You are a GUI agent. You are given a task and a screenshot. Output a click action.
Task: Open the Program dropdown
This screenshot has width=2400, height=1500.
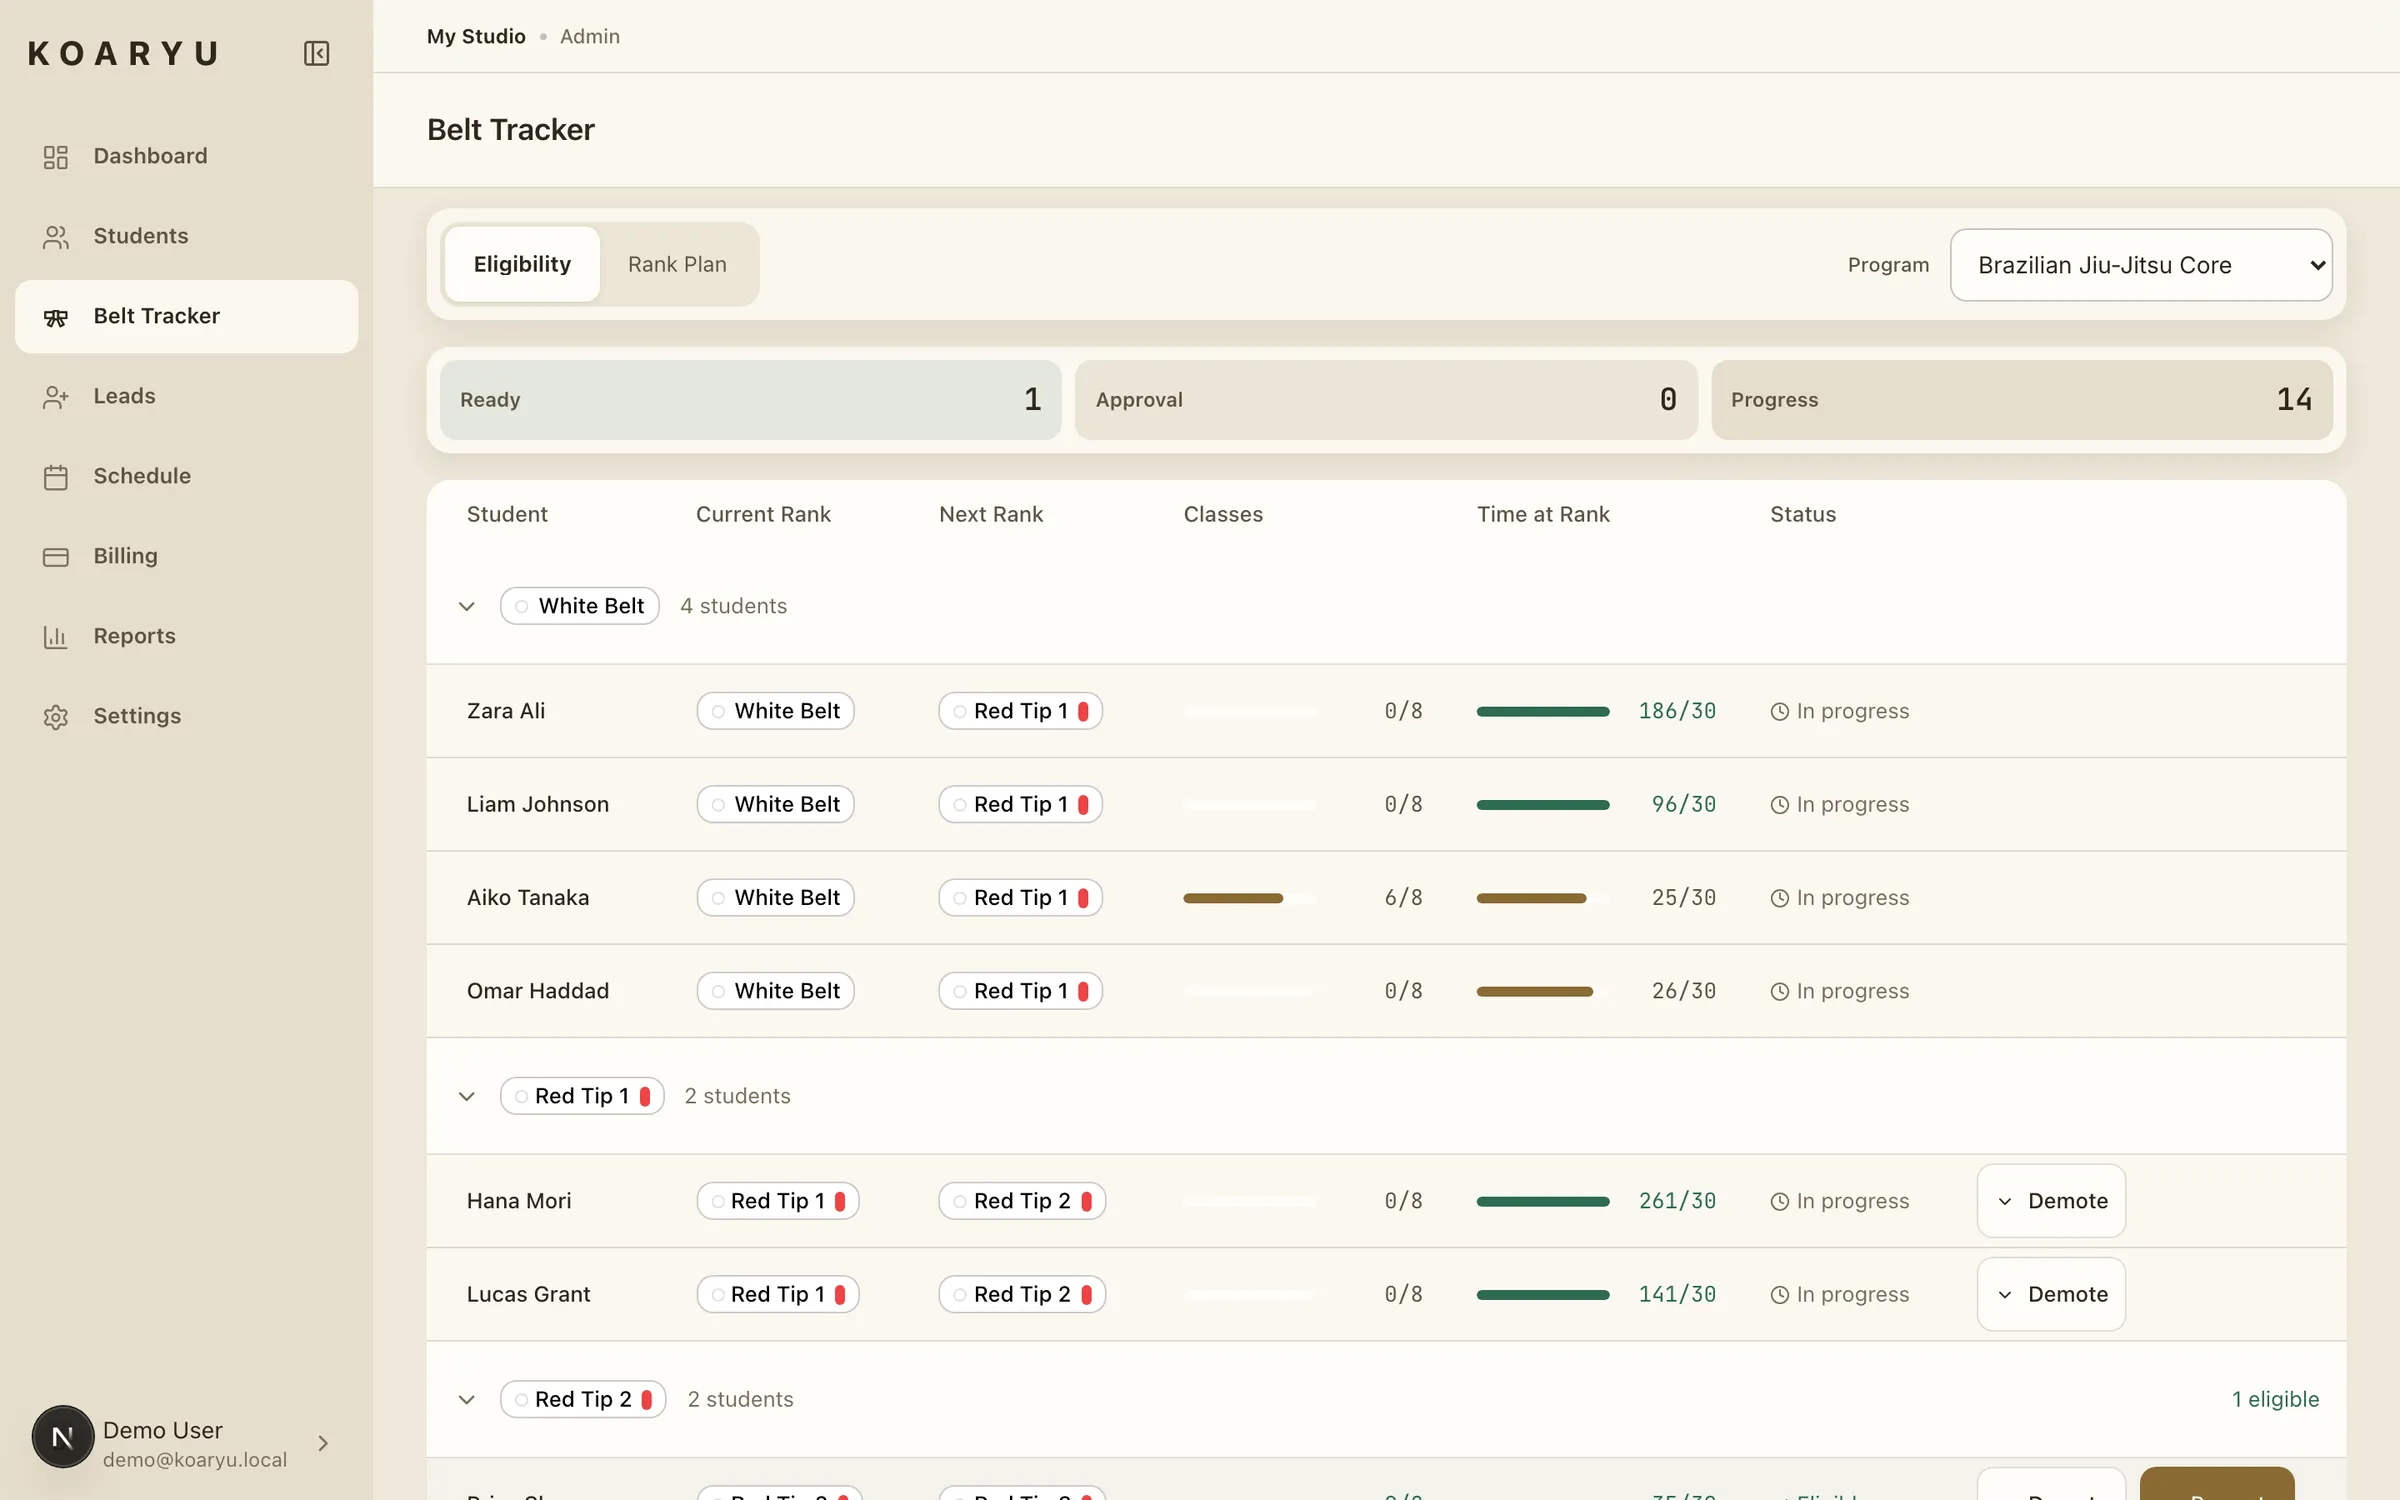[2141, 265]
